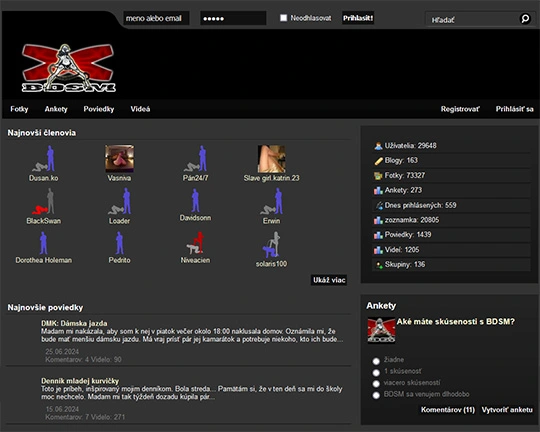Click the Ankety chart icon in stats
The height and width of the screenshot is (432, 540).
click(x=378, y=191)
